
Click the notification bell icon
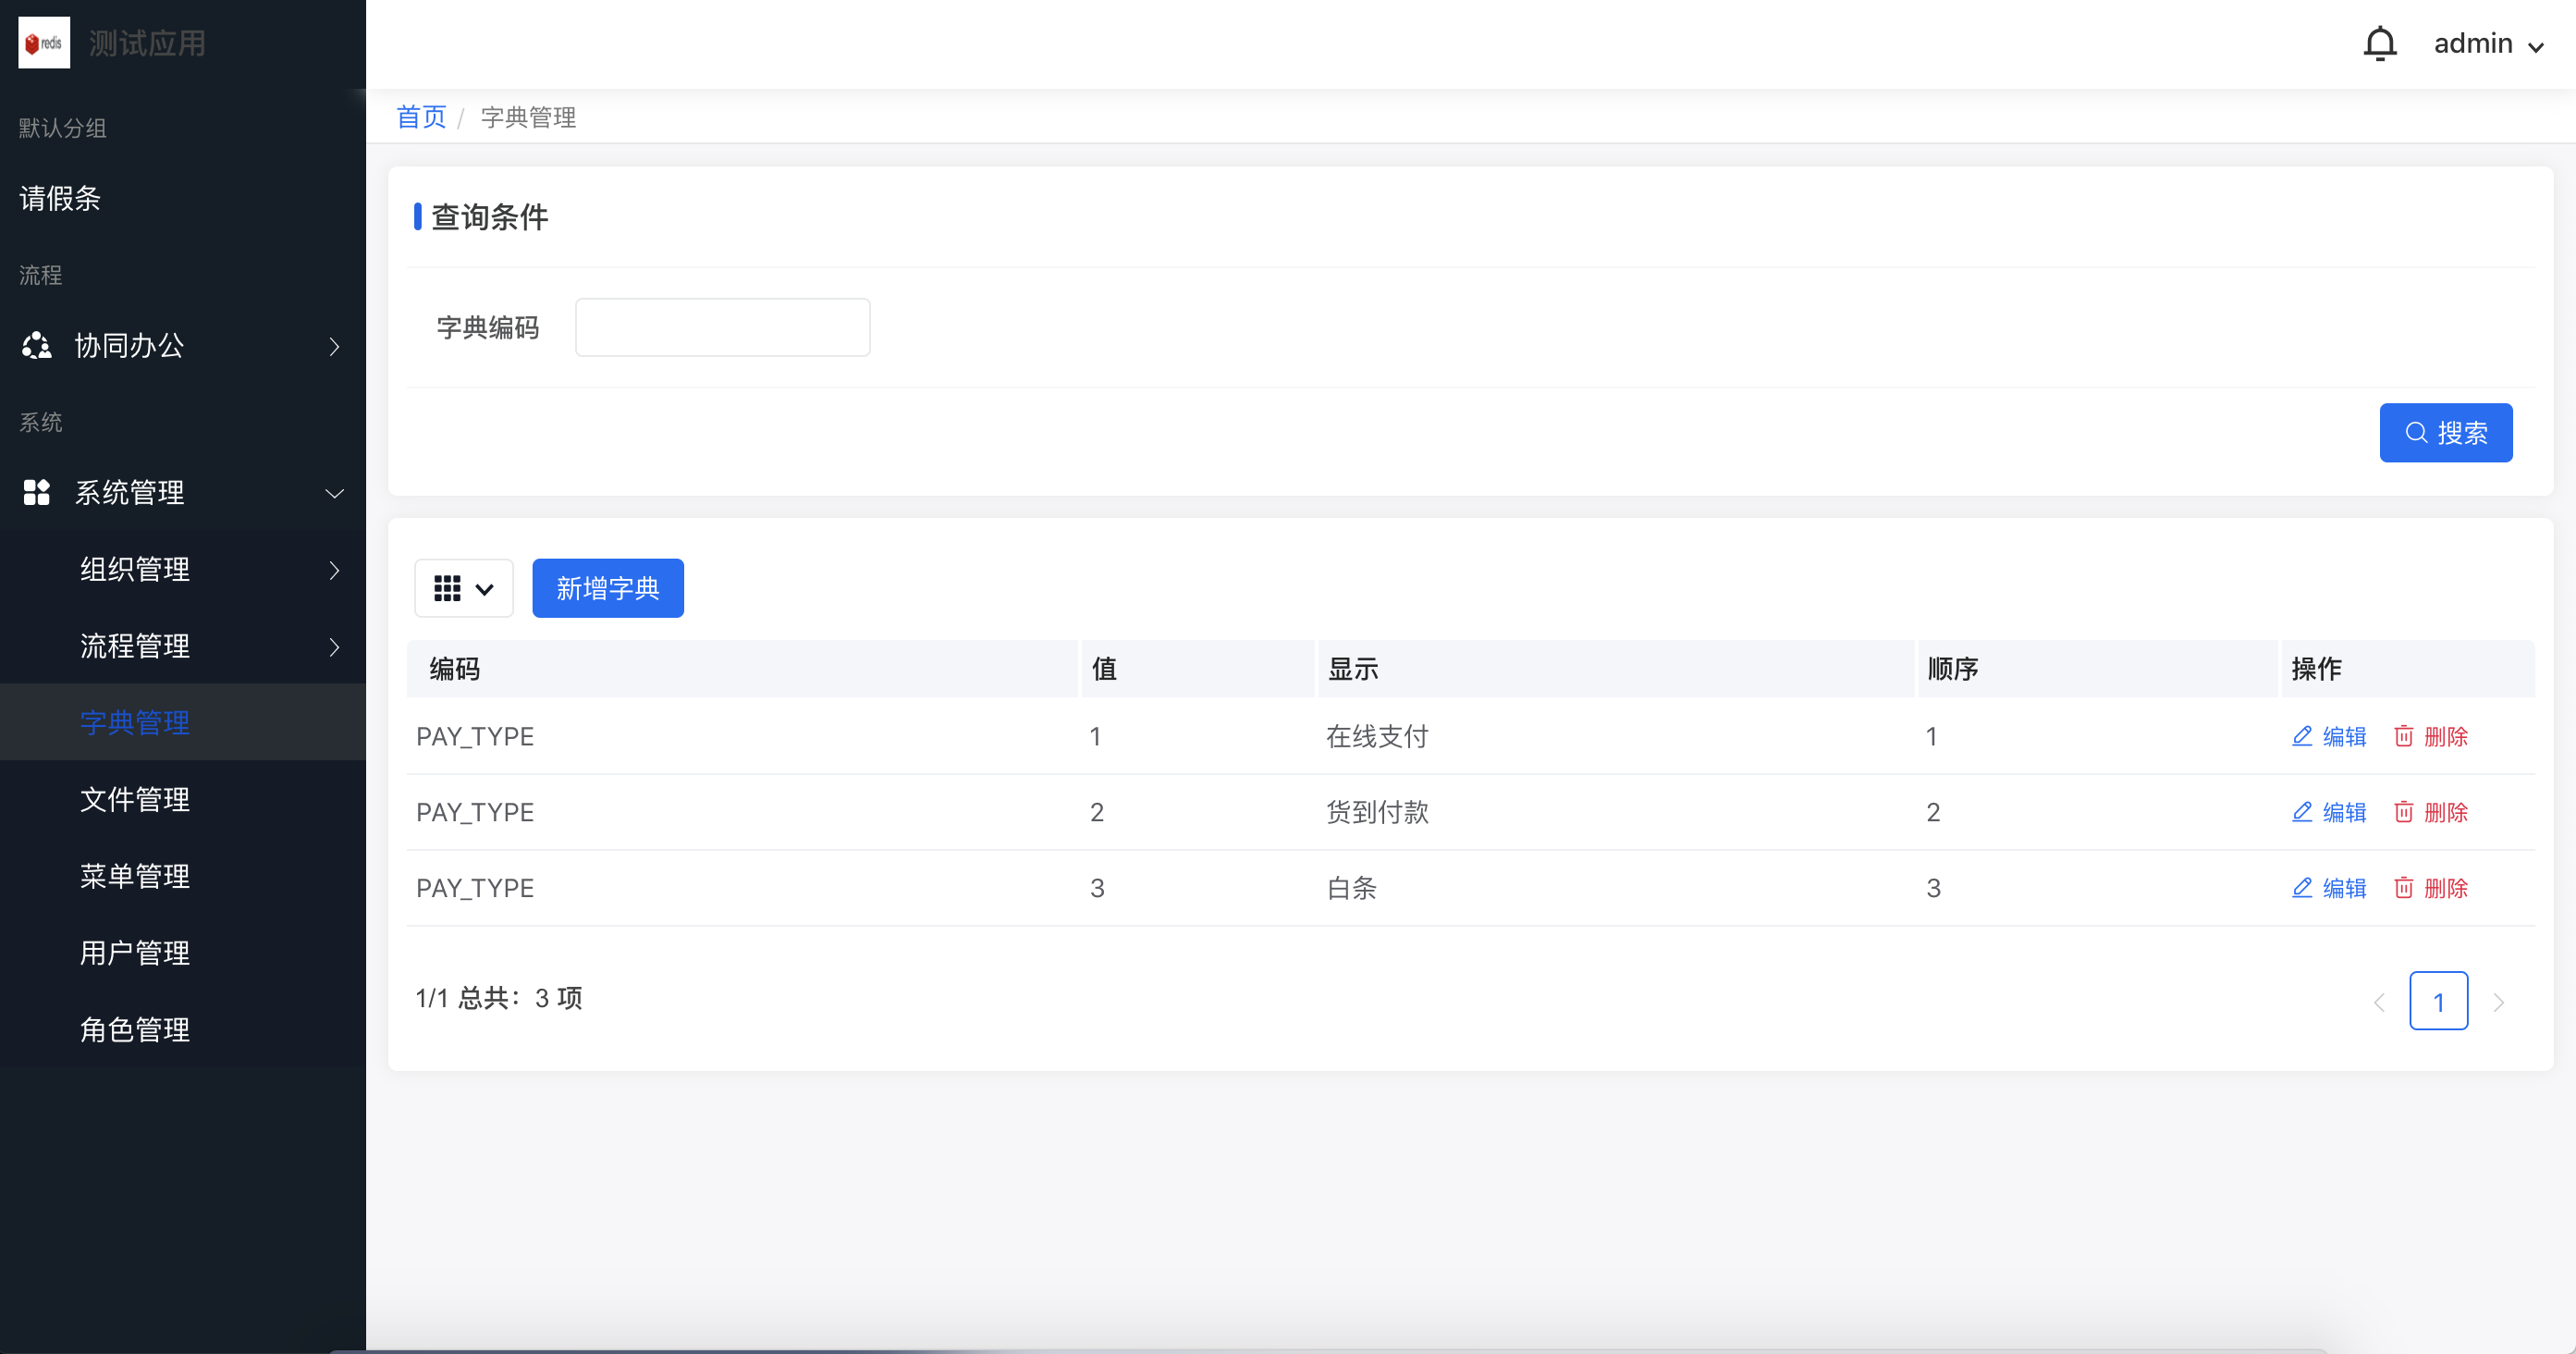2380,43
